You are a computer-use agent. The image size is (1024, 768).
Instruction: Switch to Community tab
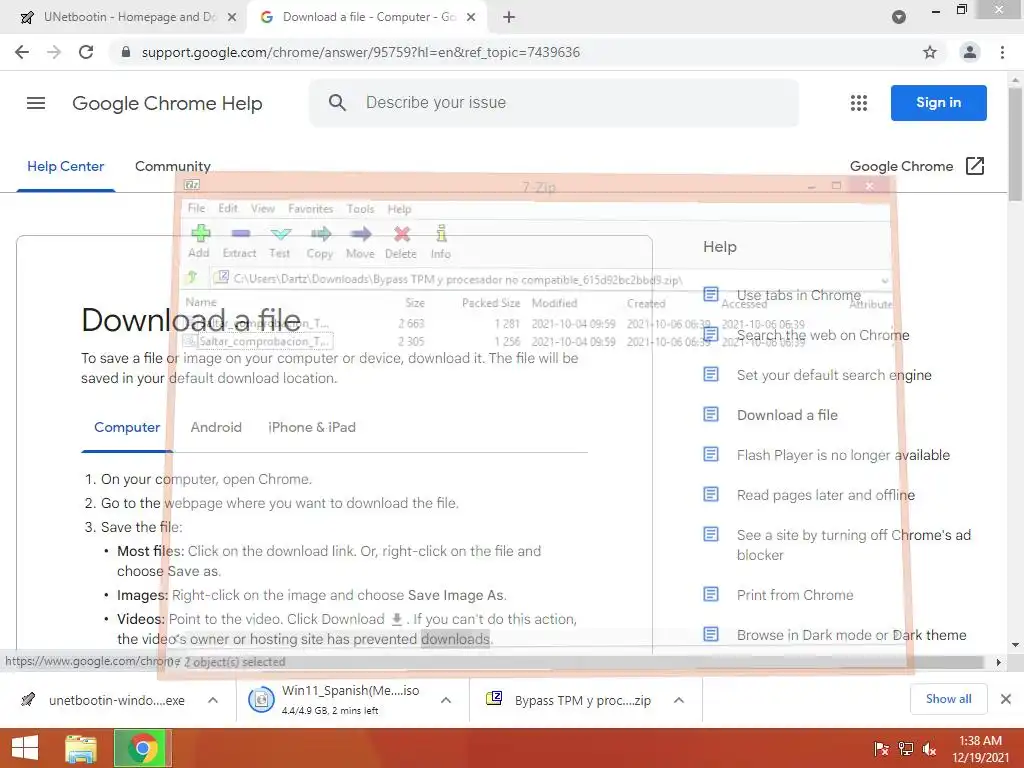click(172, 166)
